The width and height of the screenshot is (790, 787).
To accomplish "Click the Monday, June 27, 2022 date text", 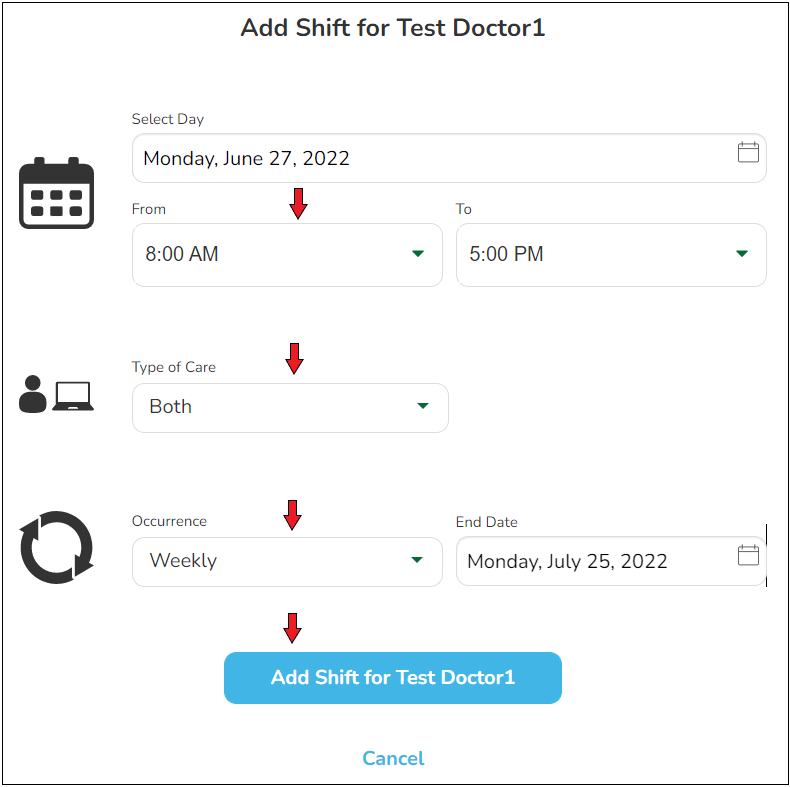I will click(x=247, y=159).
